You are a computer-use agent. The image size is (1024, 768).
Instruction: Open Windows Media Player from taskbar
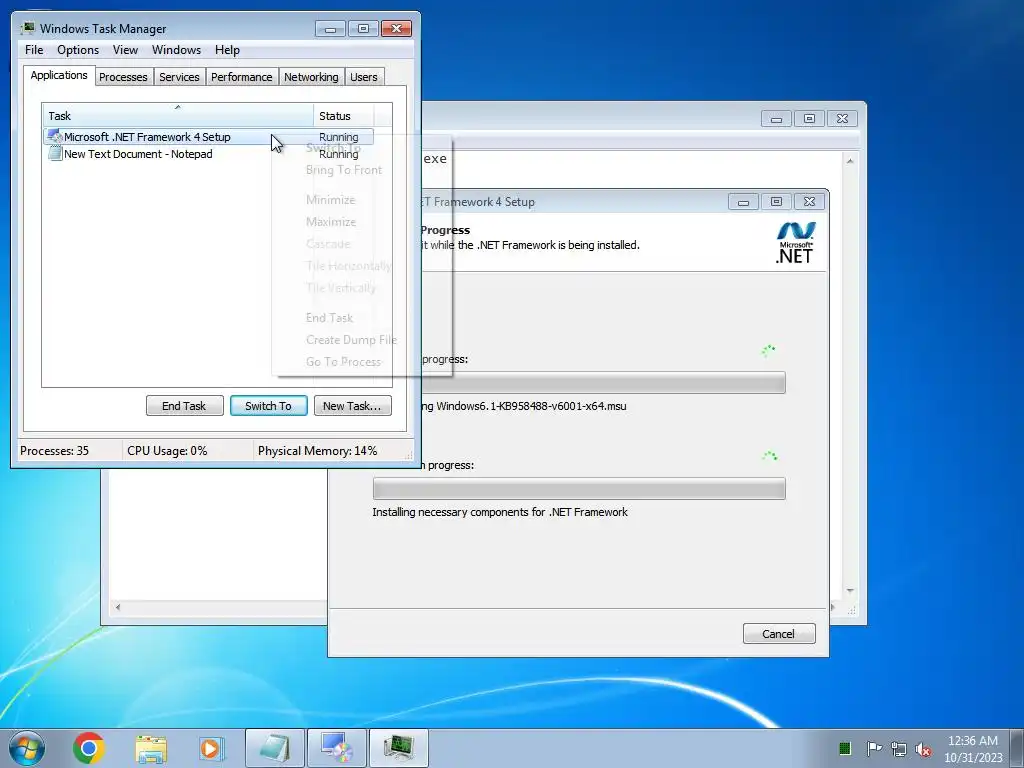pos(211,748)
